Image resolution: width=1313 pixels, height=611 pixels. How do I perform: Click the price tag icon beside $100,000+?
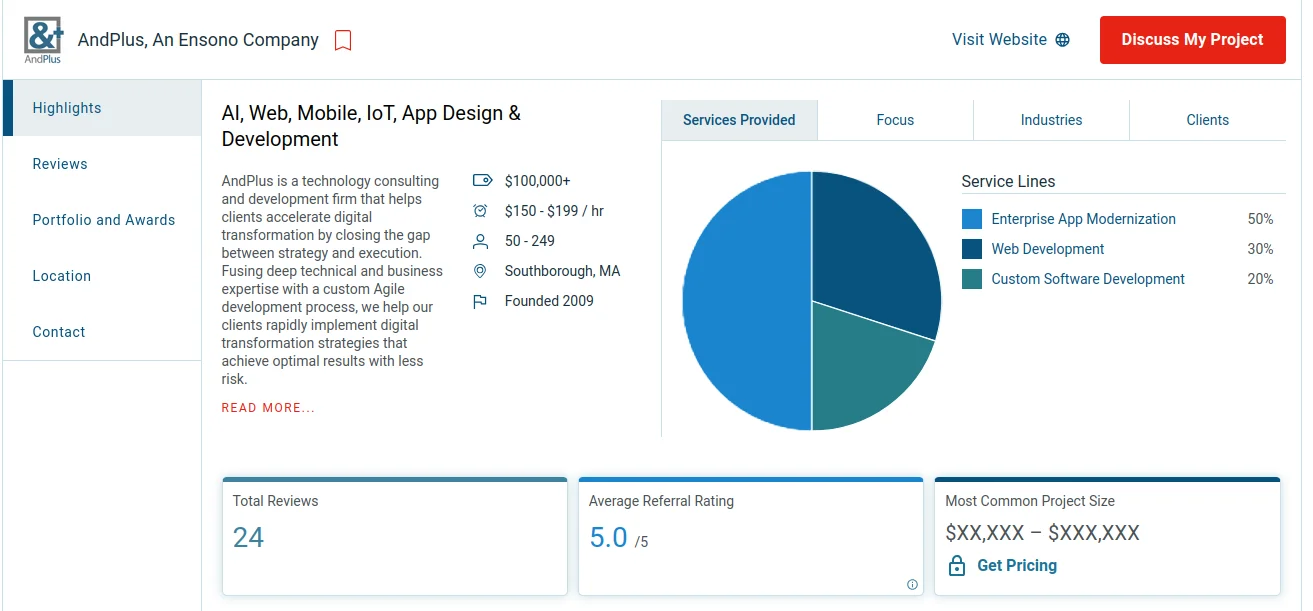[482, 181]
